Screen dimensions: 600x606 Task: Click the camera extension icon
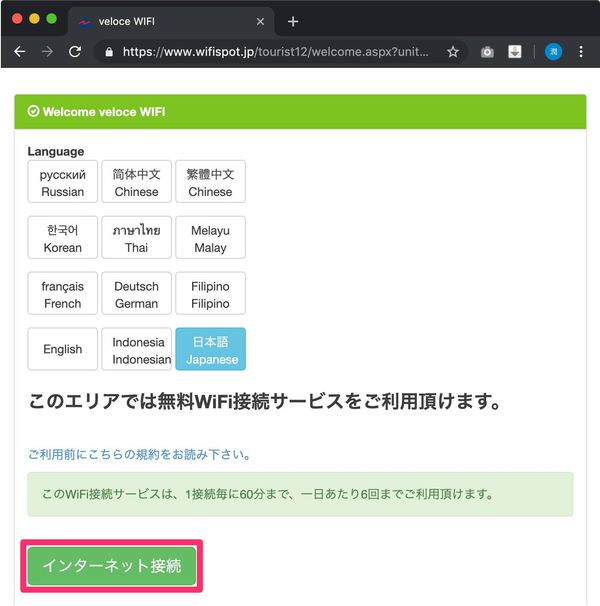coord(487,52)
